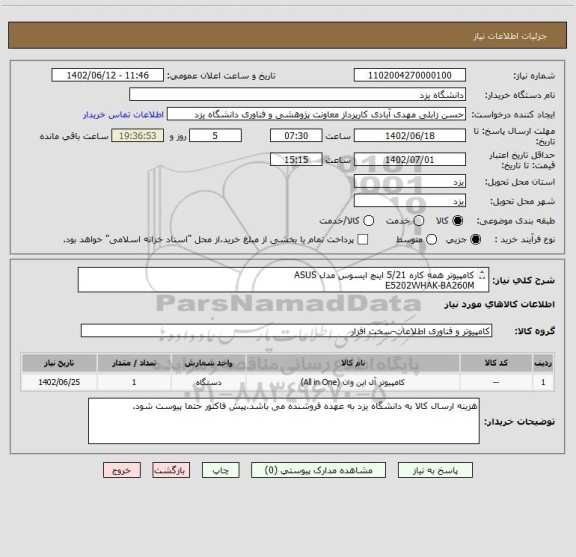This screenshot has height=557, width=576.
Task: Click the تعداد / مقدار column header
Action: 134,363
